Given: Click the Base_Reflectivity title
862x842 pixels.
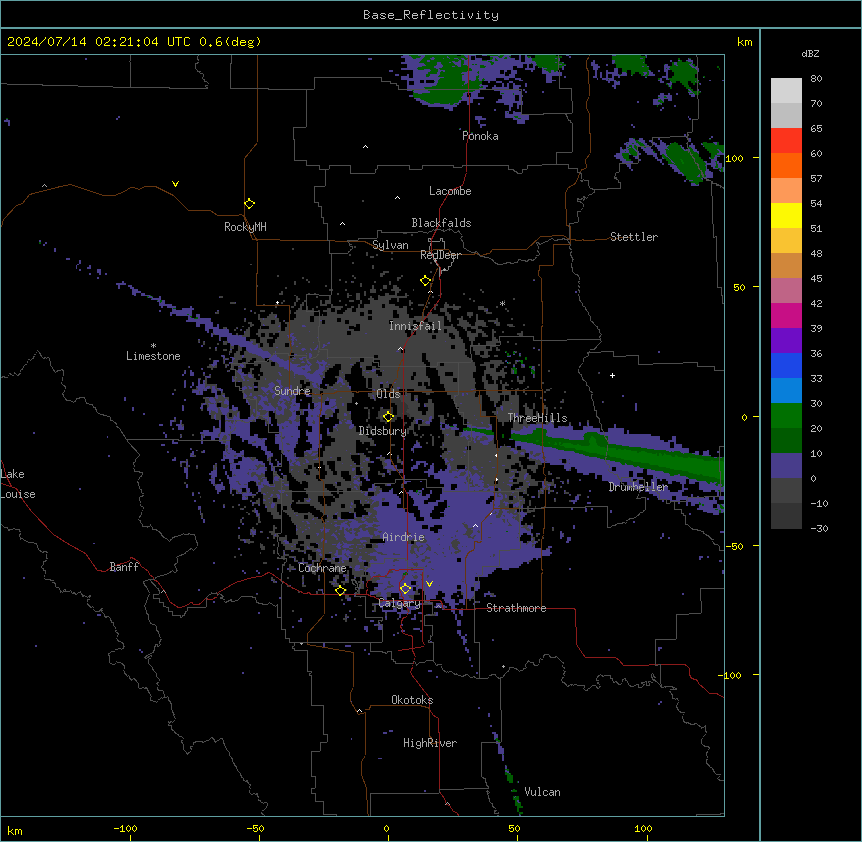Looking at the screenshot, I should (x=431, y=15).
